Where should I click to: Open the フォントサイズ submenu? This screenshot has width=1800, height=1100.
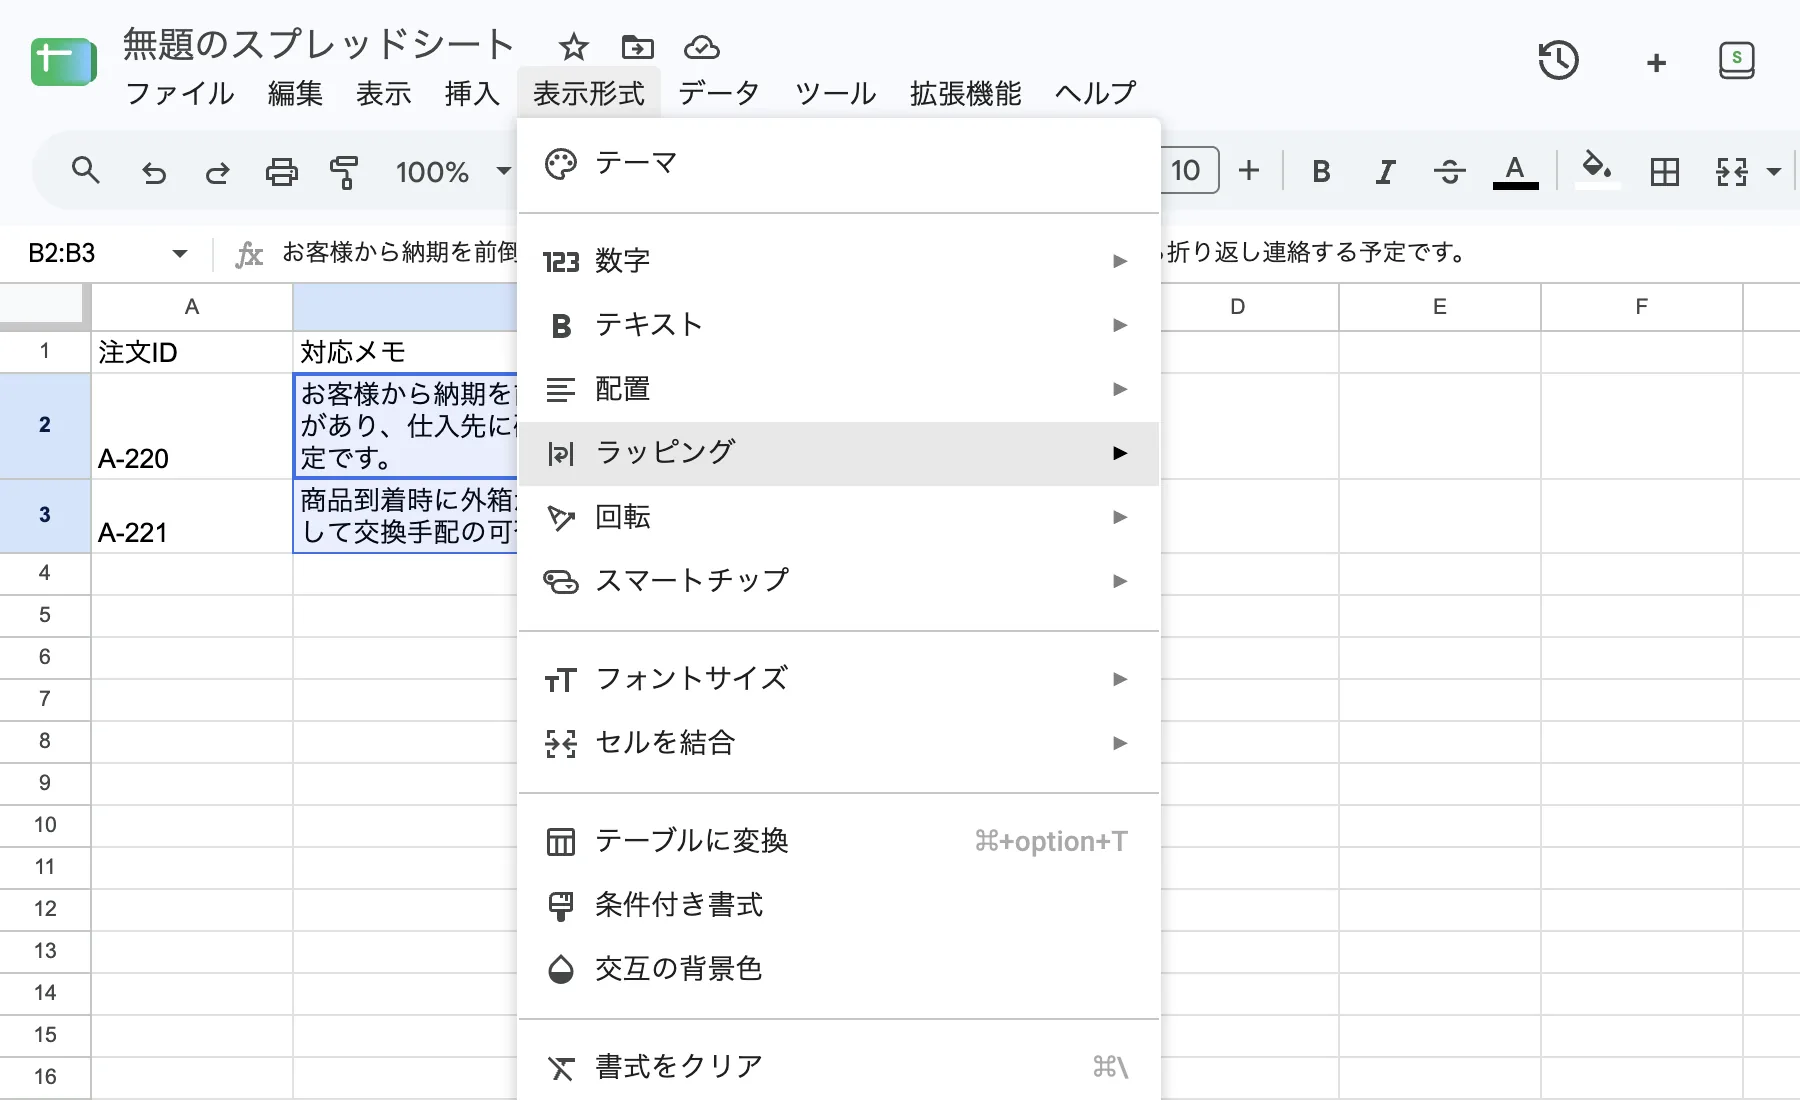click(838, 679)
